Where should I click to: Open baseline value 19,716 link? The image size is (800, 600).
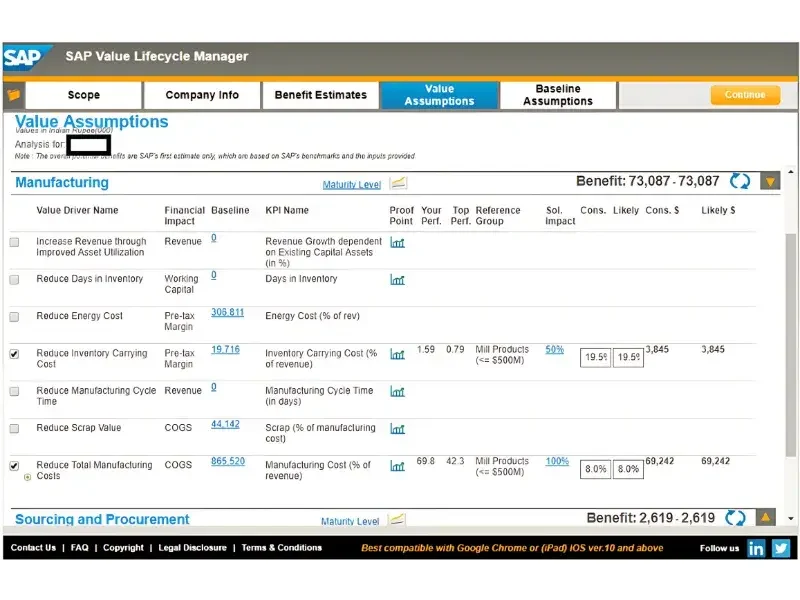(226, 349)
